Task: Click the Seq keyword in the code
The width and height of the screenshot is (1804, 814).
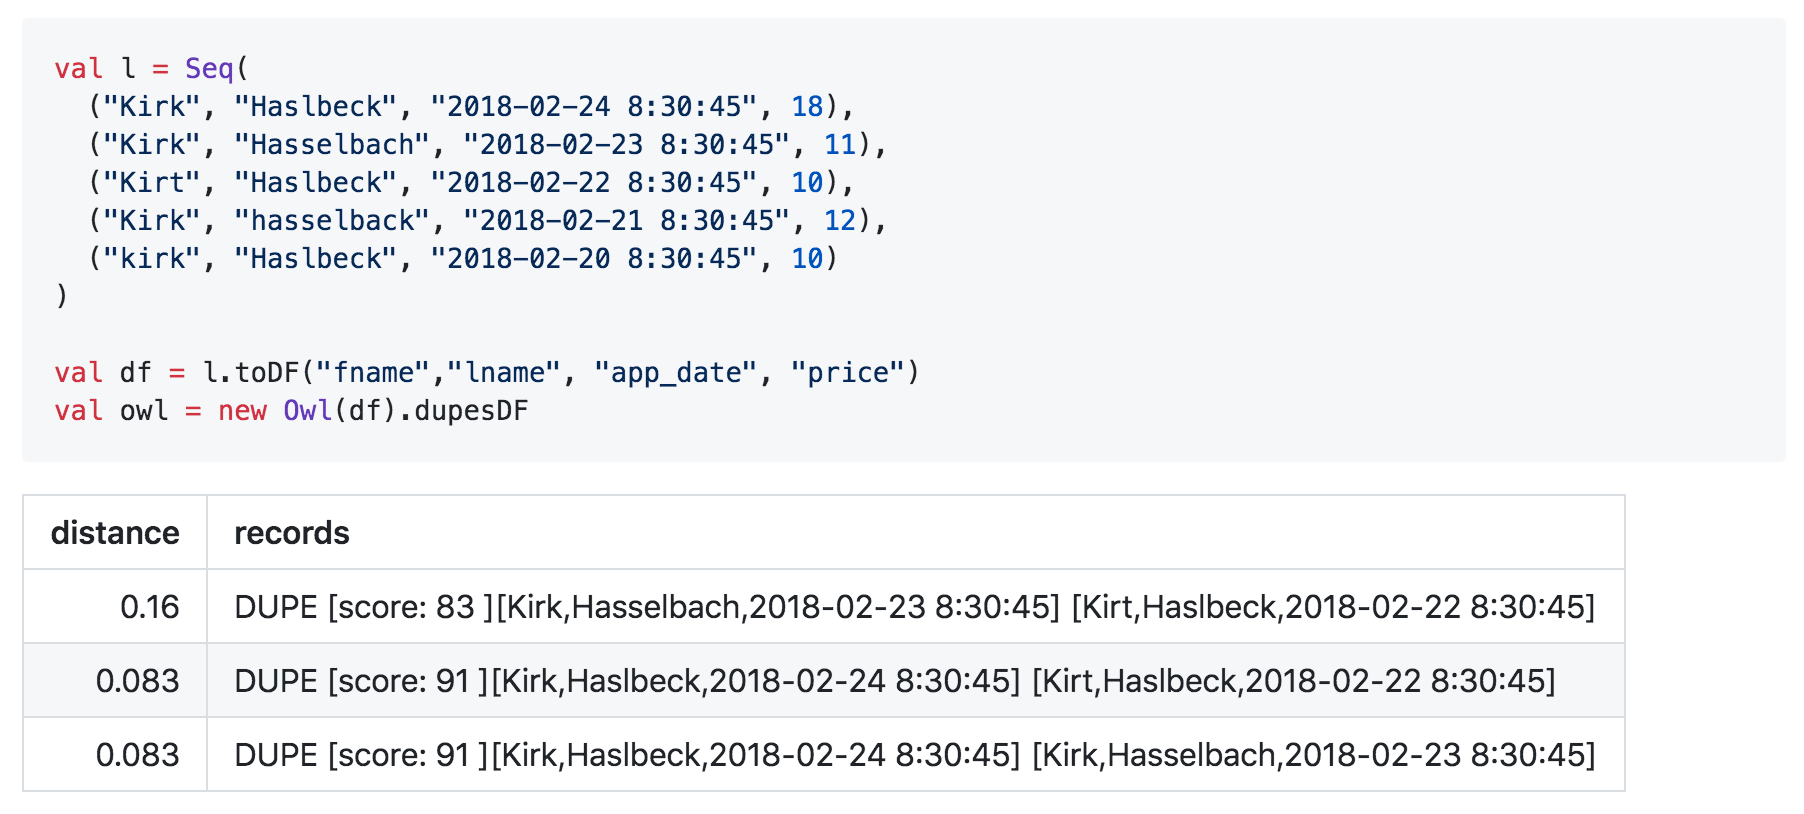Action: point(208,68)
